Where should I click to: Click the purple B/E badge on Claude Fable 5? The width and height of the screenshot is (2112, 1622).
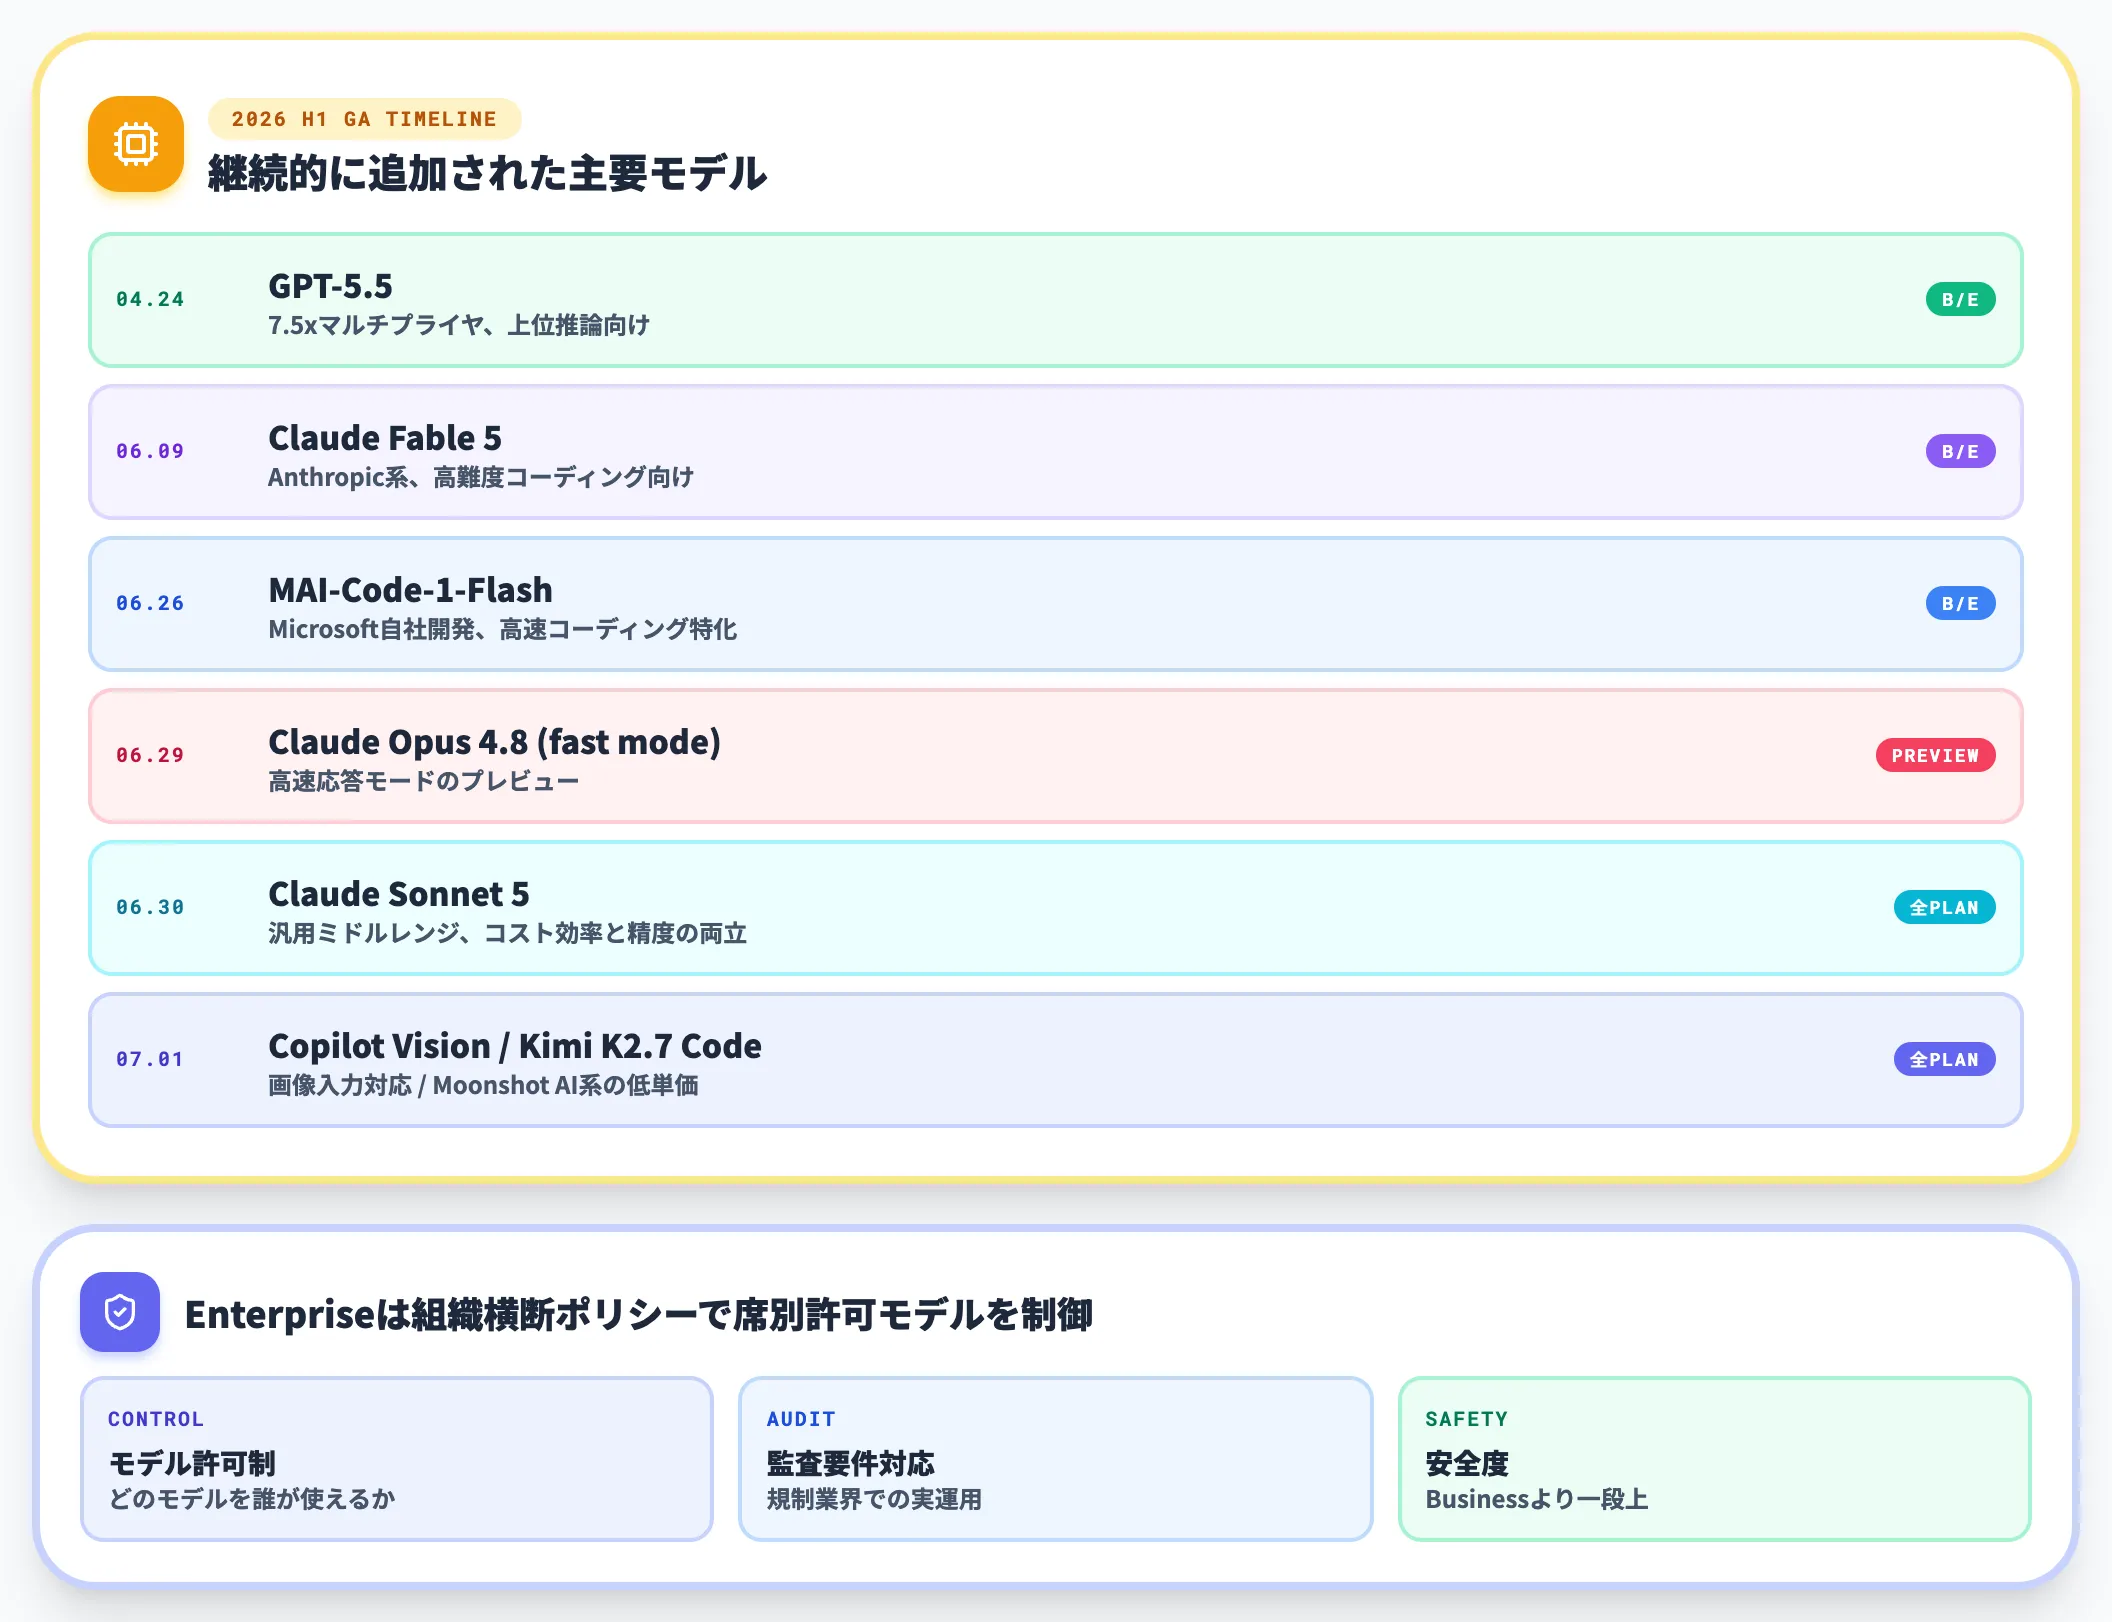pos(1960,451)
